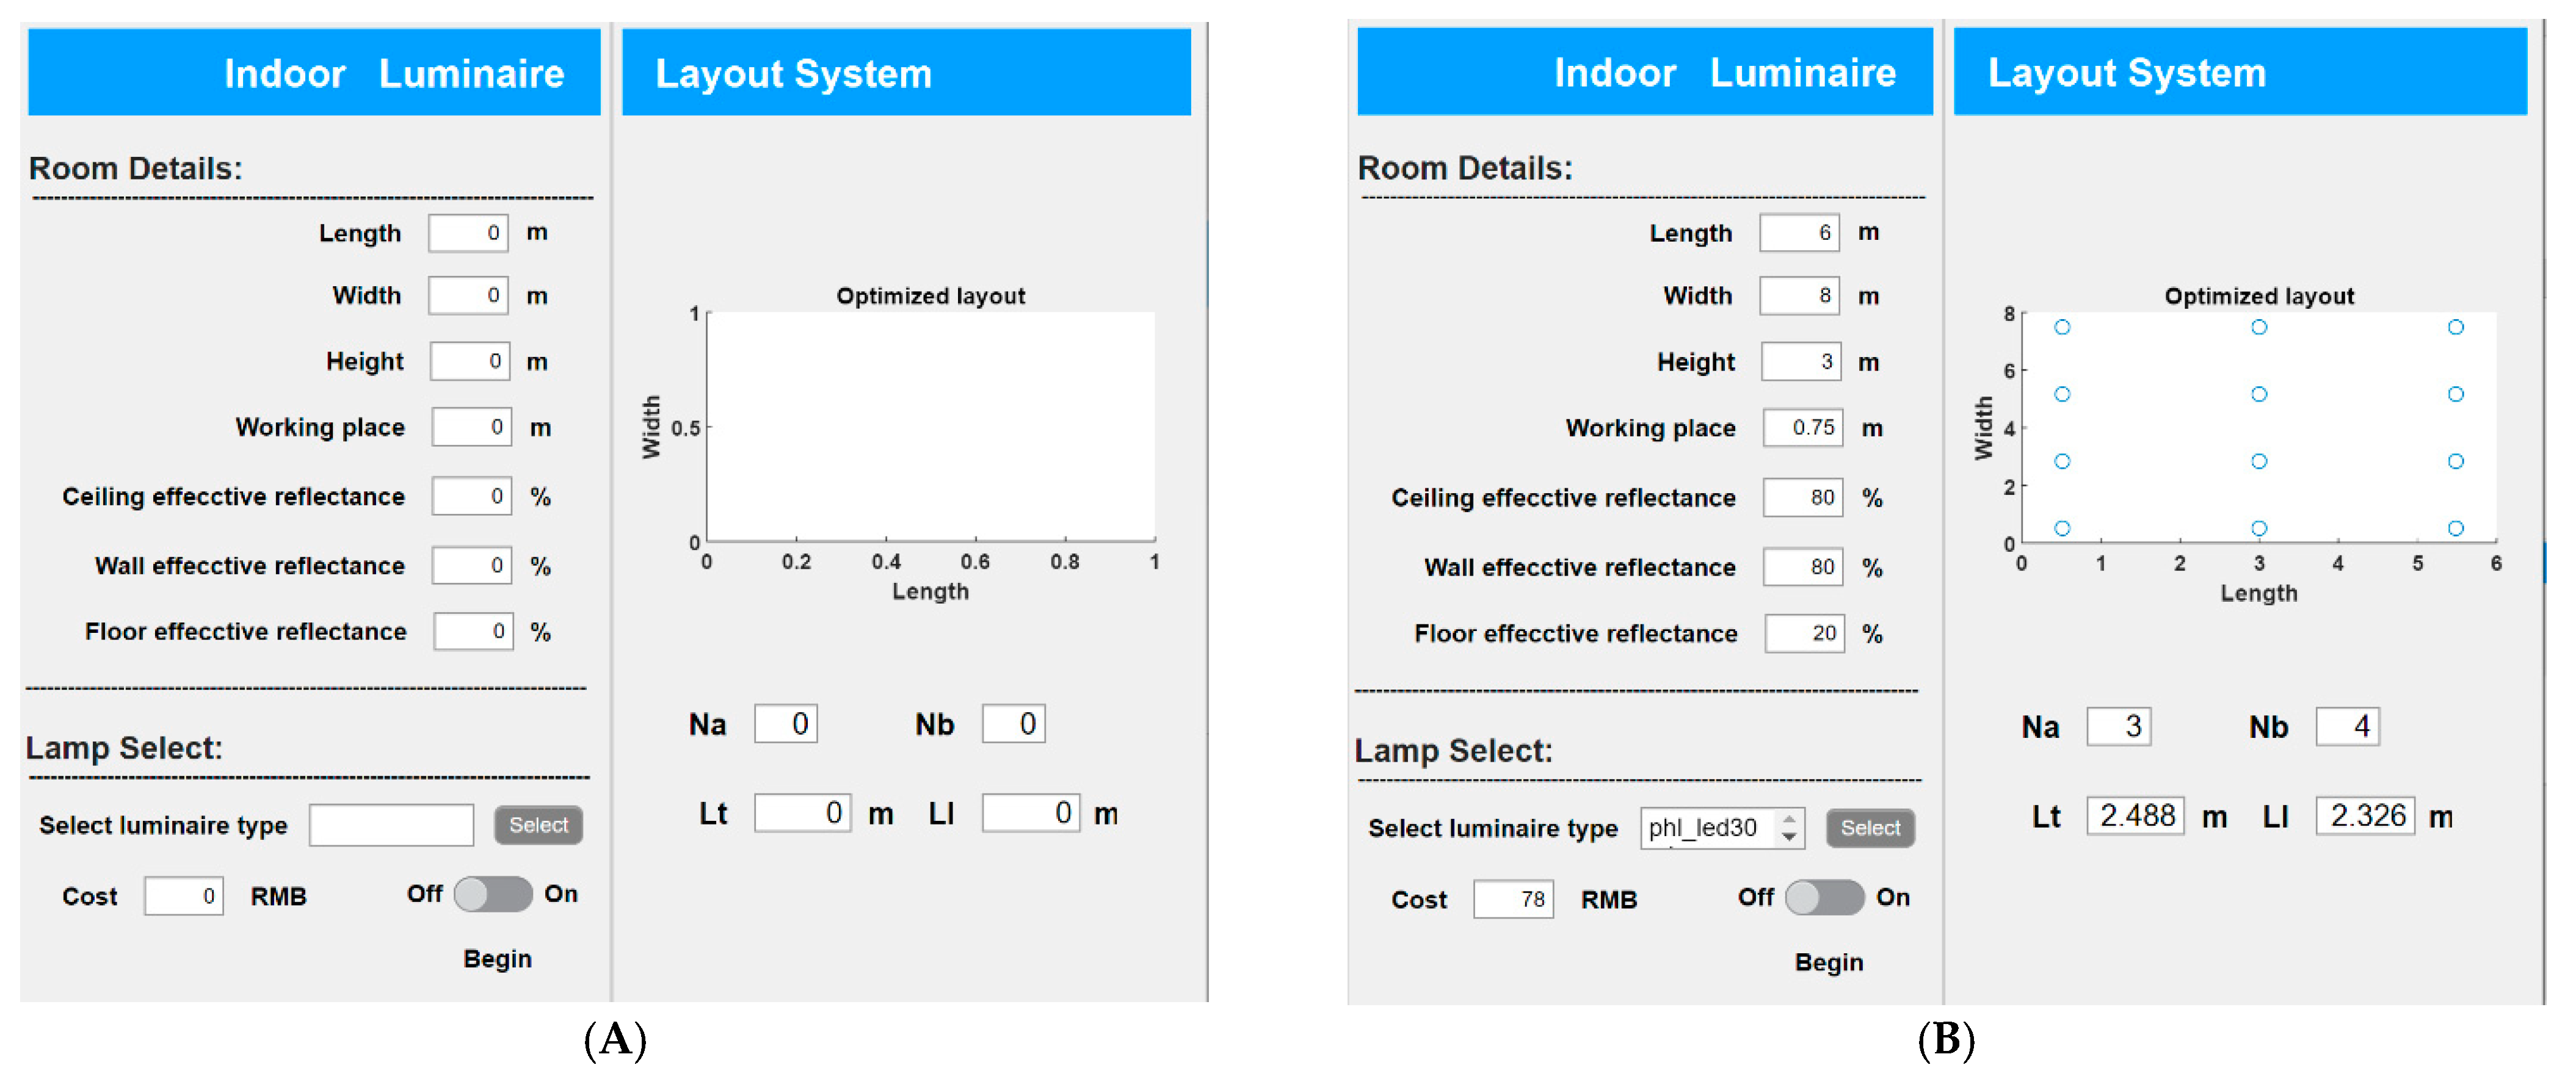
Task: Toggle the Off/On switch in panel B
Action: [1824, 897]
